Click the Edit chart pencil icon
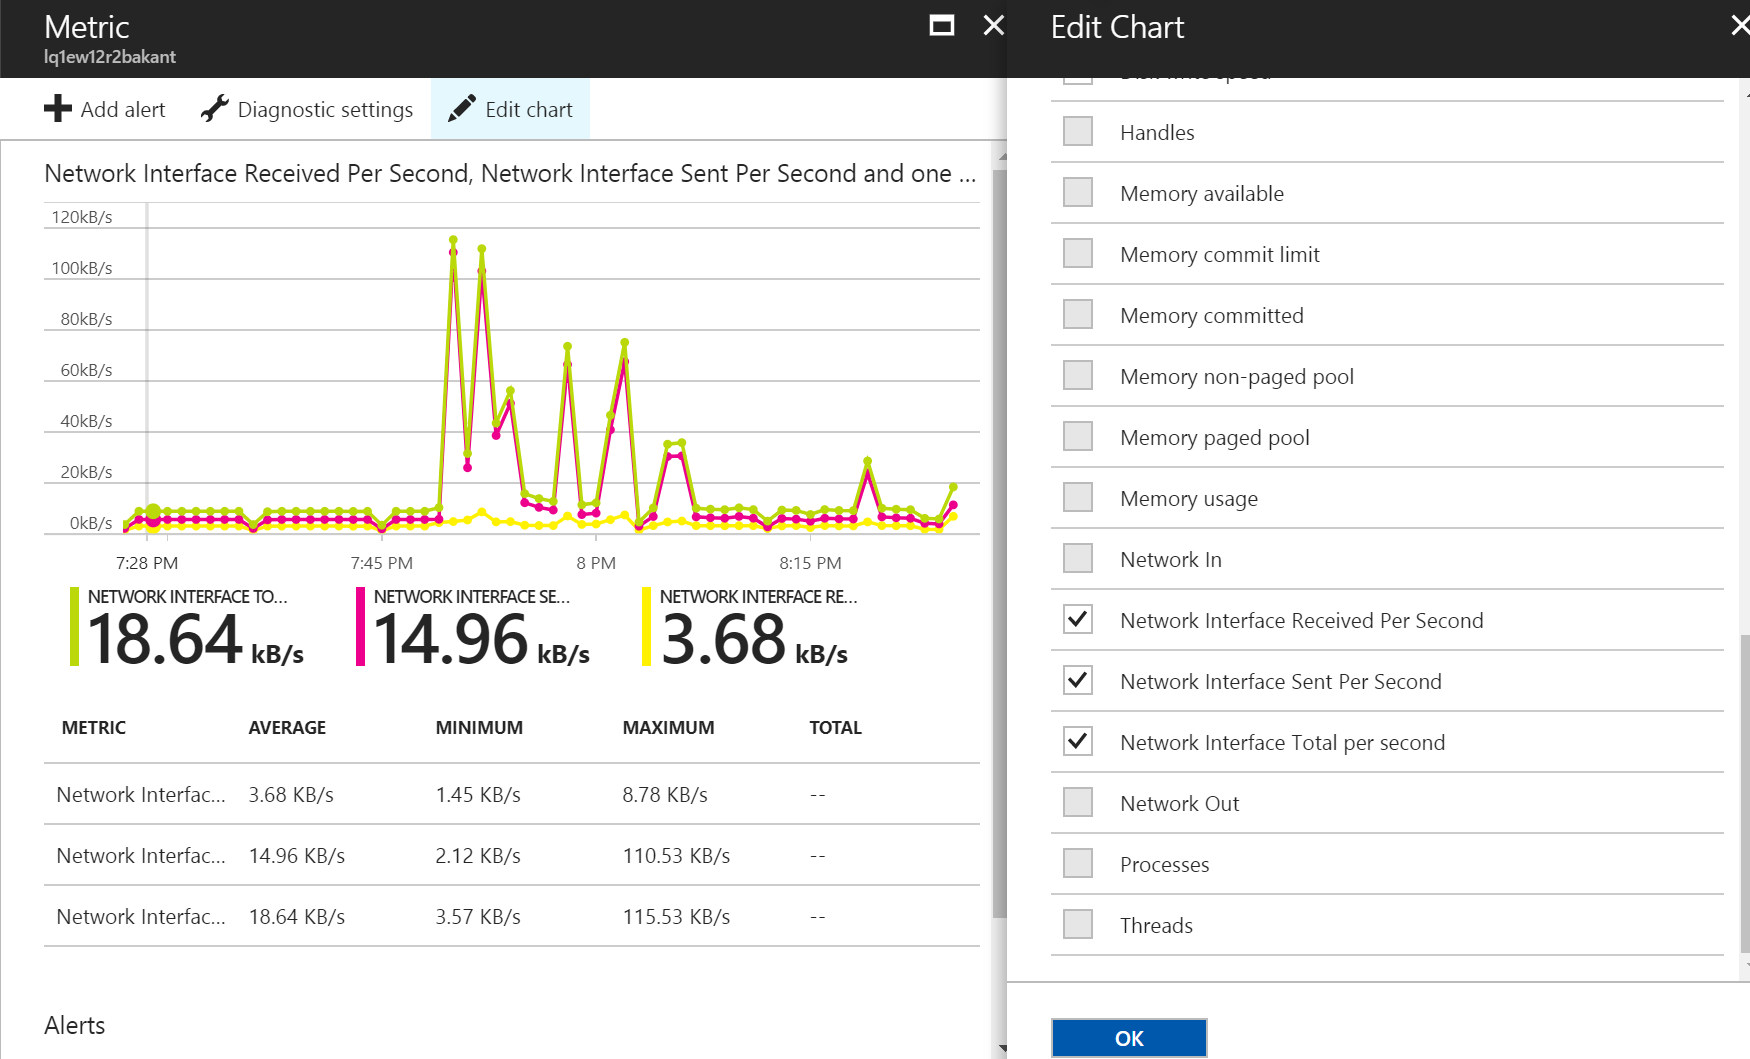 click(x=461, y=109)
